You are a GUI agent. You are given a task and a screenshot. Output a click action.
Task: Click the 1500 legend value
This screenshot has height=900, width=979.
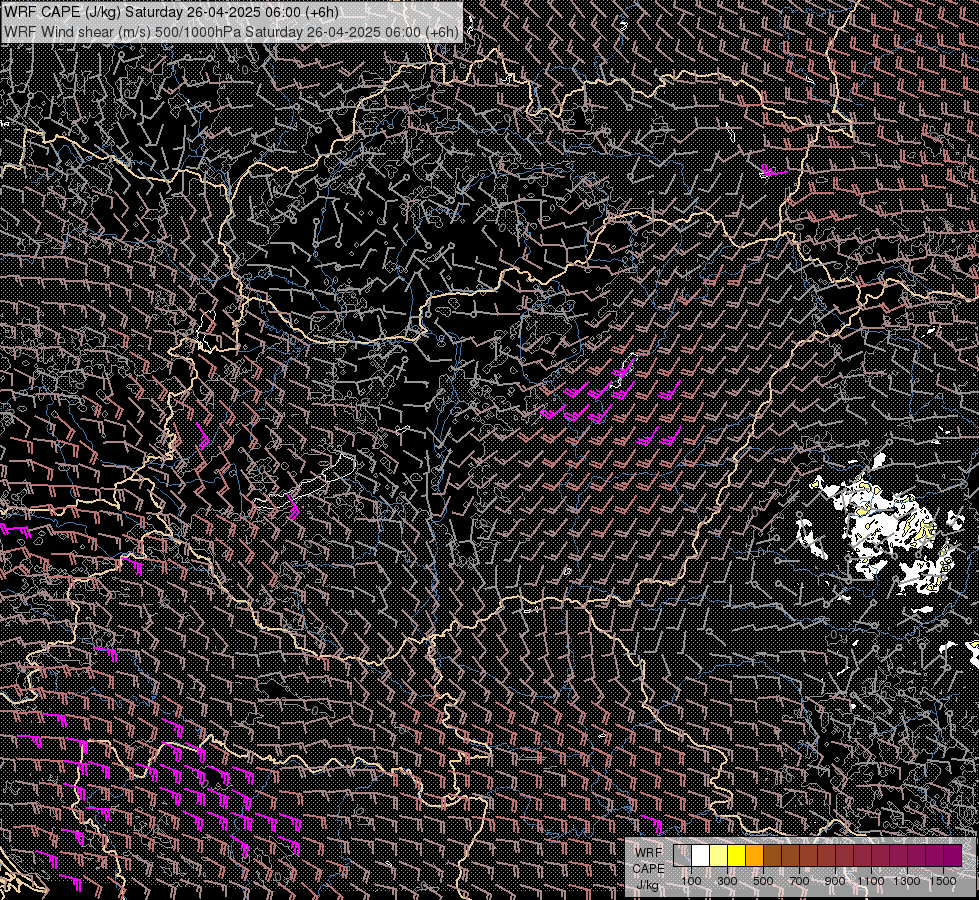[943, 881]
